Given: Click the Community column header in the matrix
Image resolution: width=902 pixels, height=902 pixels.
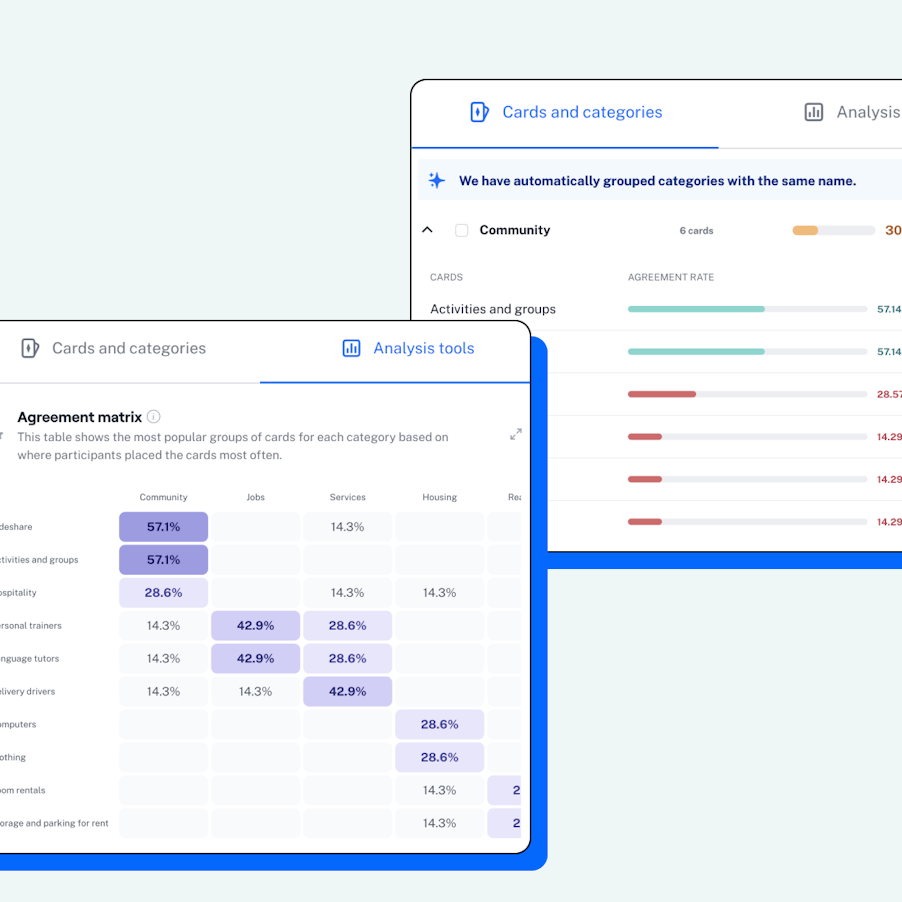Looking at the screenshot, I should [x=163, y=497].
